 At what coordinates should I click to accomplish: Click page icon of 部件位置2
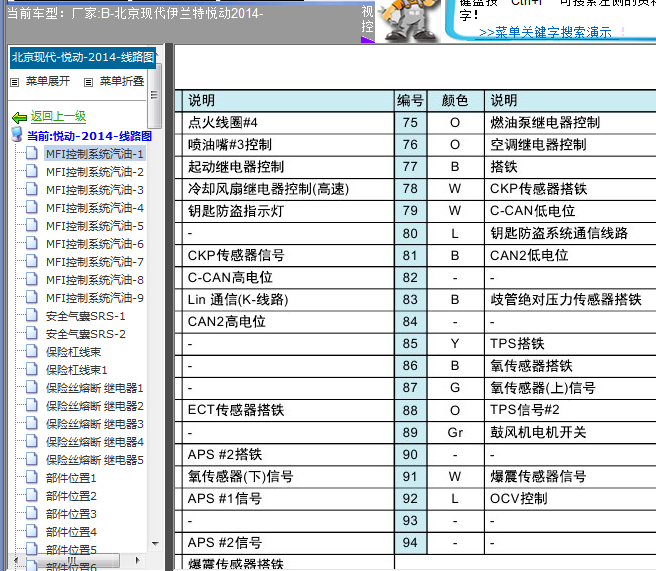point(31,495)
